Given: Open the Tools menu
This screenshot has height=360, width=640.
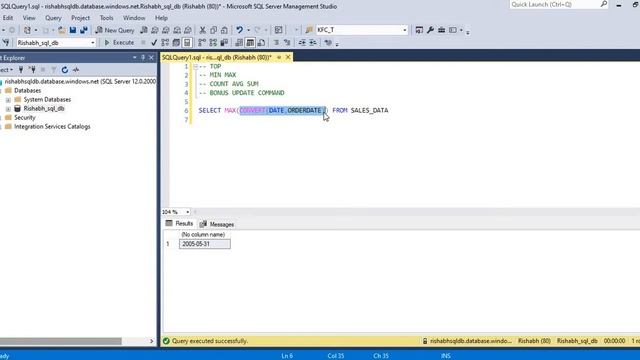Looking at the screenshot, I should tap(107, 18).
